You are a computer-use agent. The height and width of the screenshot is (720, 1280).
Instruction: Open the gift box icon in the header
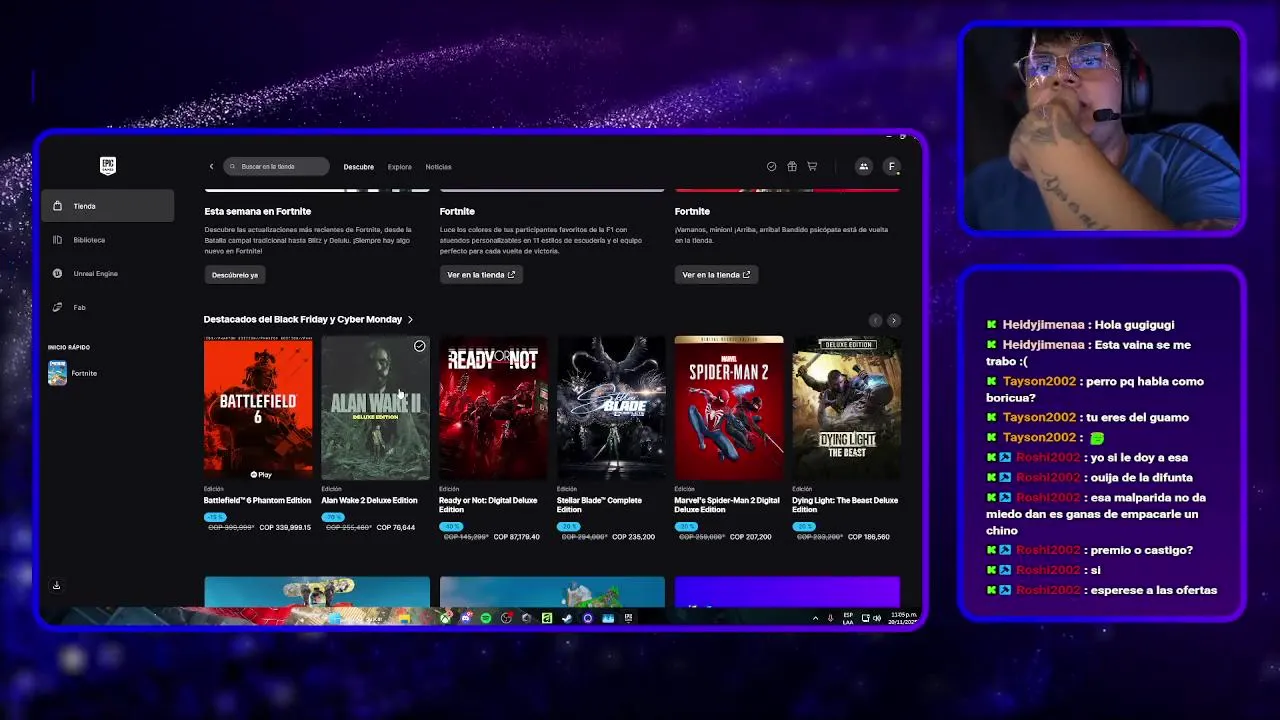[792, 167]
